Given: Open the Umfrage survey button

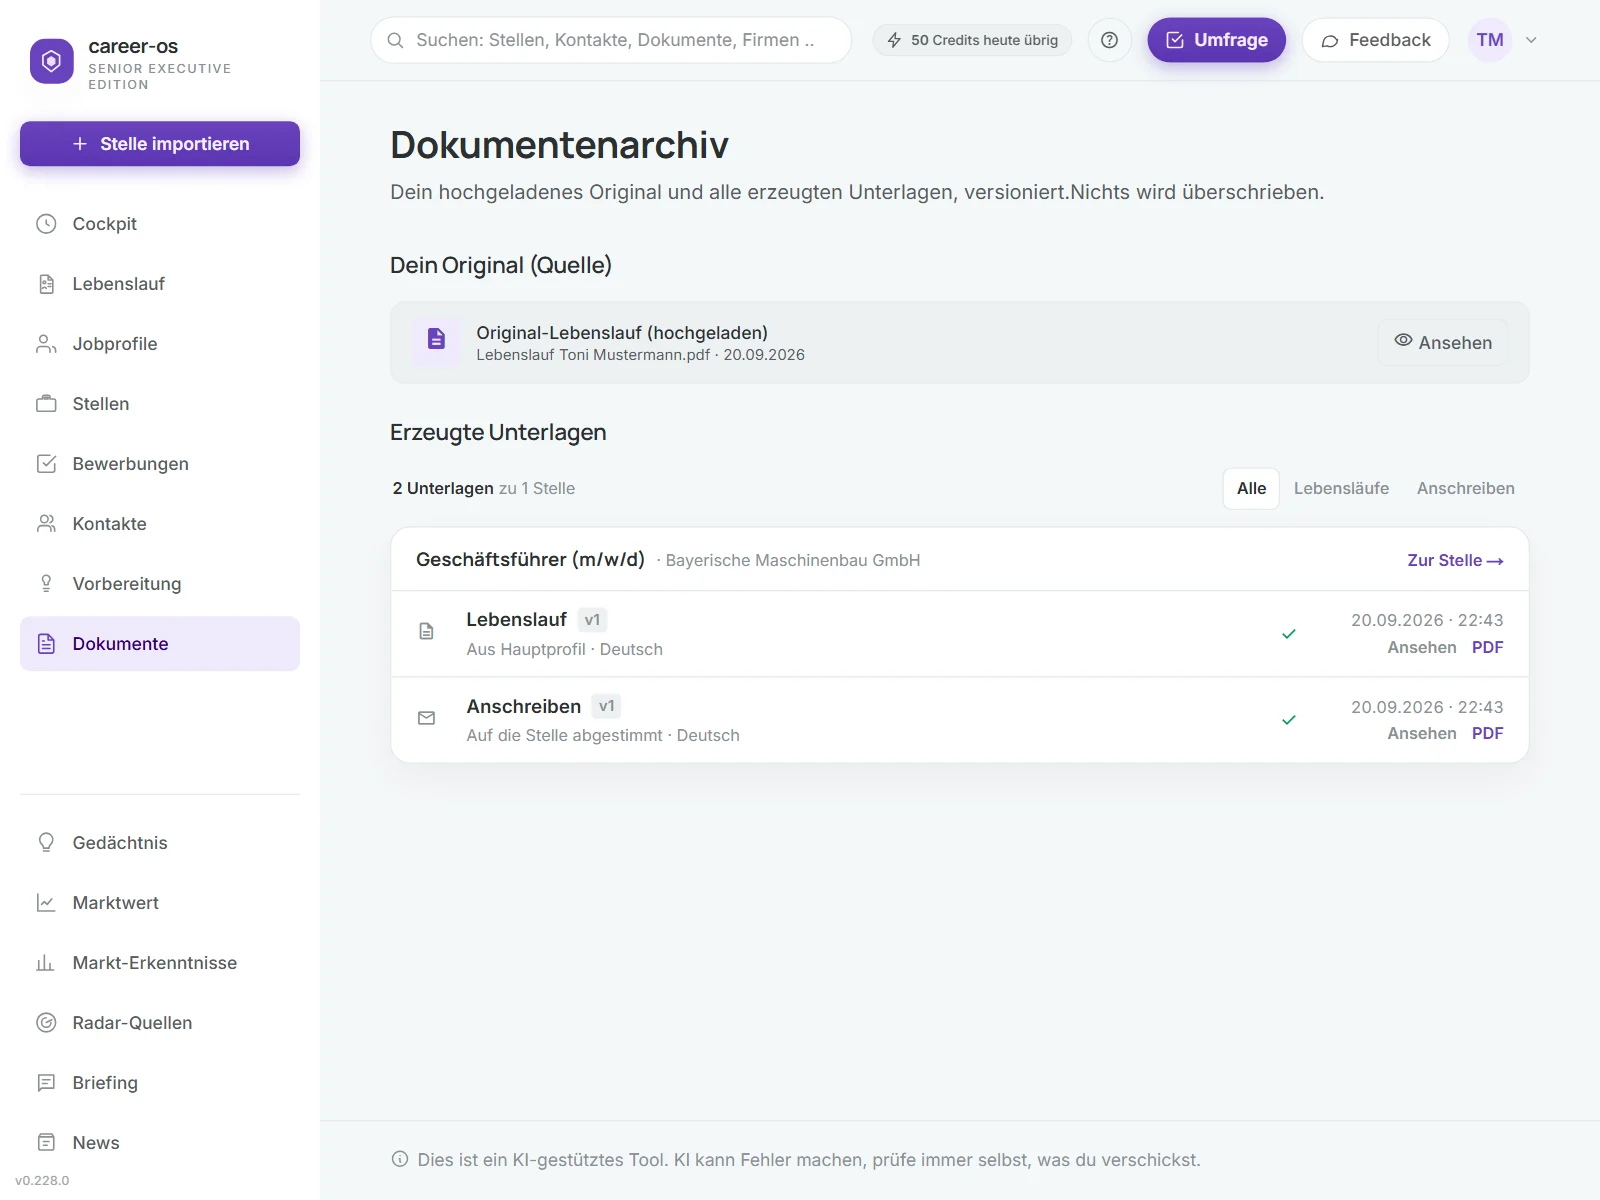Looking at the screenshot, I should click(x=1216, y=40).
